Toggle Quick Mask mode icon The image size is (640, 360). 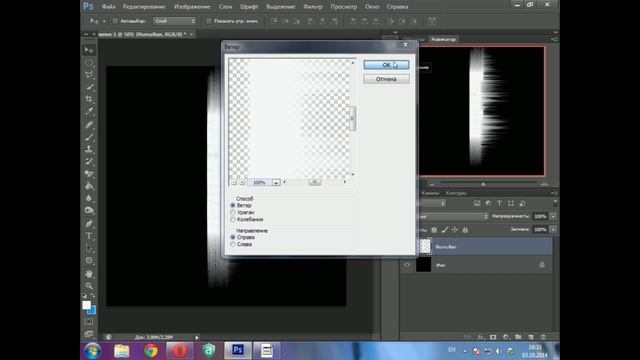pos(89,322)
